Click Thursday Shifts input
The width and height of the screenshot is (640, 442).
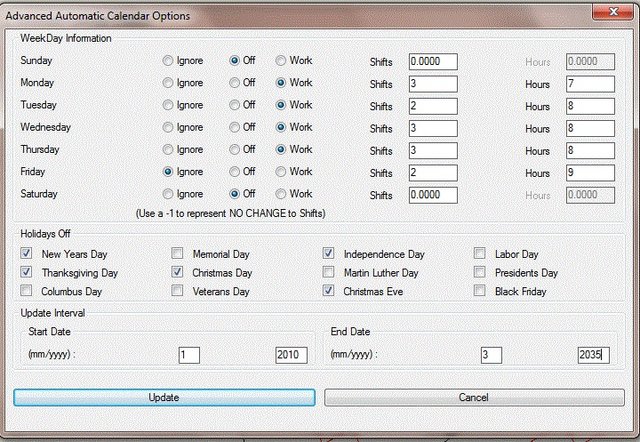433,151
